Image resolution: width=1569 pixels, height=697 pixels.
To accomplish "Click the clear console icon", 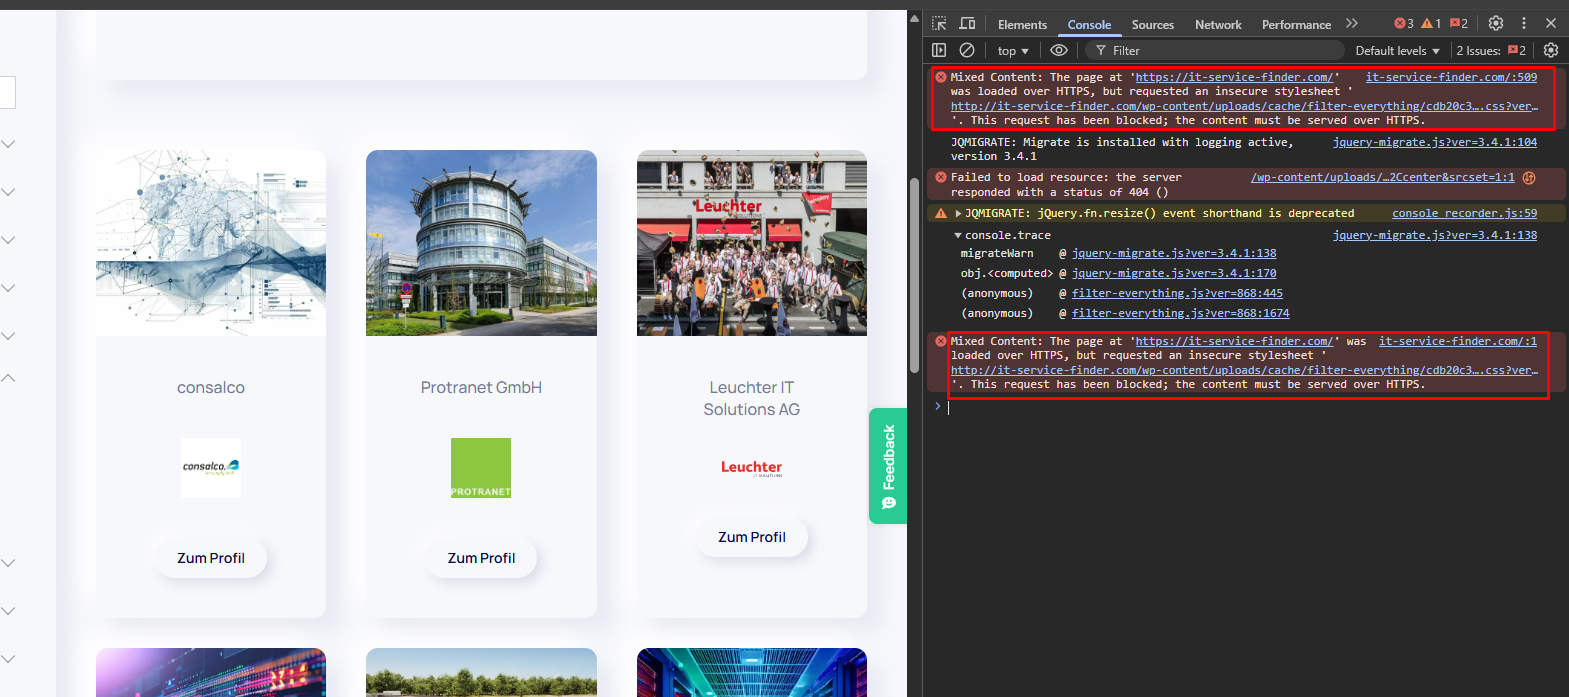I will click(x=967, y=50).
